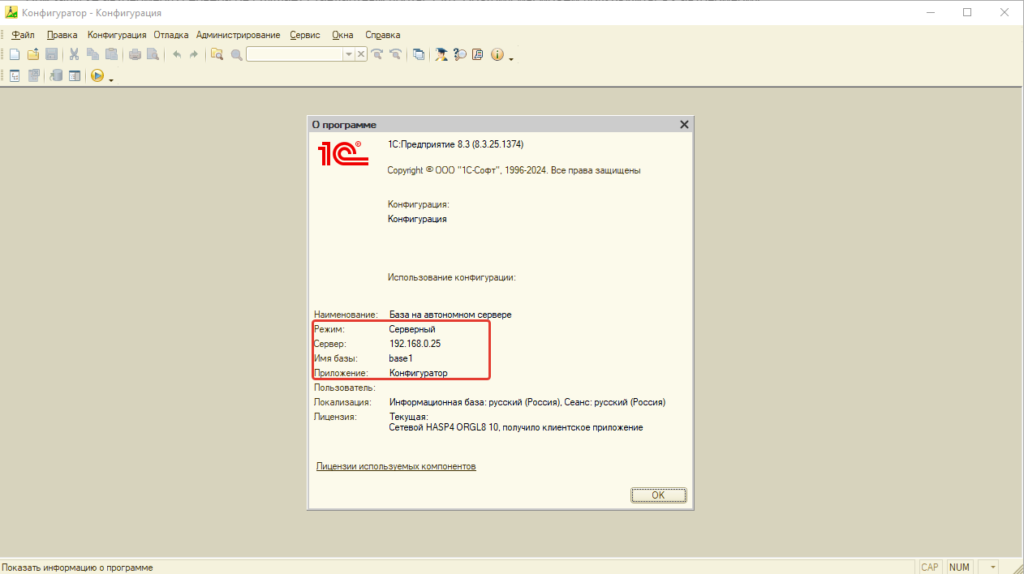
Task: Clear the search field with X
Action: pyautogui.click(x=360, y=55)
